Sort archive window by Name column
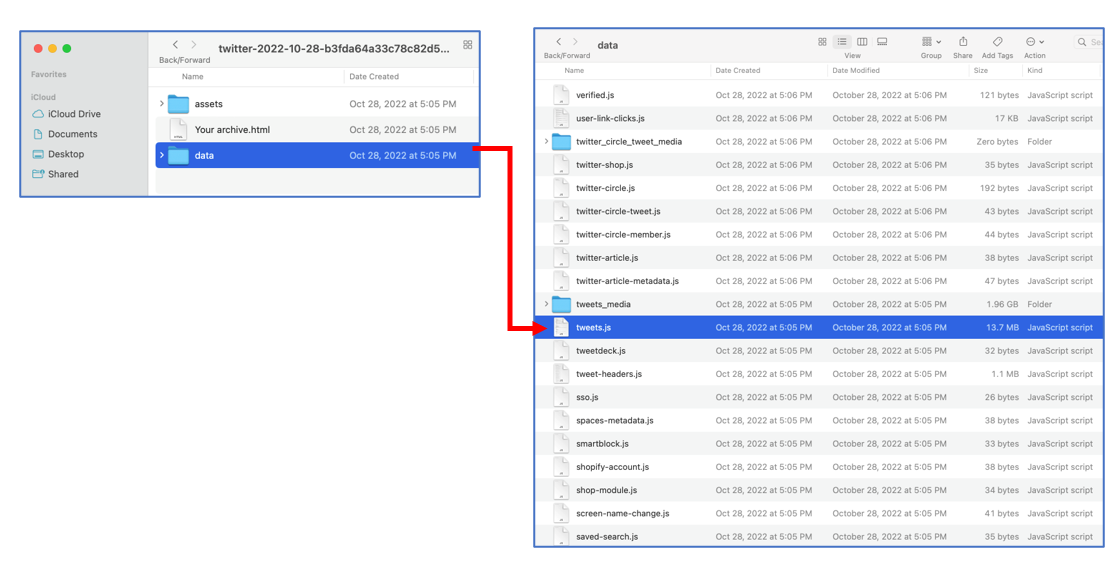This screenshot has width=1114, height=568. click(193, 76)
